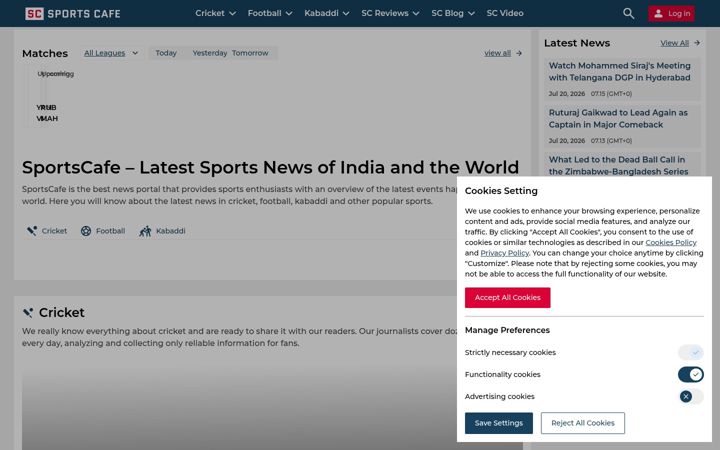Expand the Kabaddi navigation menu
Viewport: 720px width, 450px height.
tap(326, 13)
